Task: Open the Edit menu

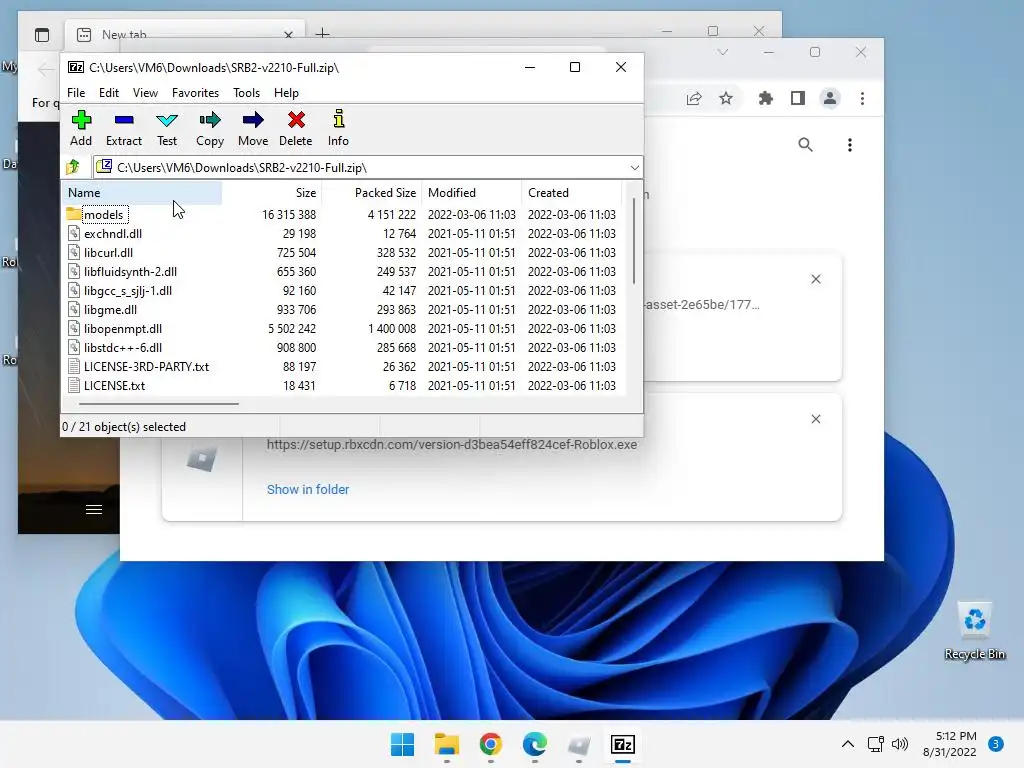Action: click(108, 93)
